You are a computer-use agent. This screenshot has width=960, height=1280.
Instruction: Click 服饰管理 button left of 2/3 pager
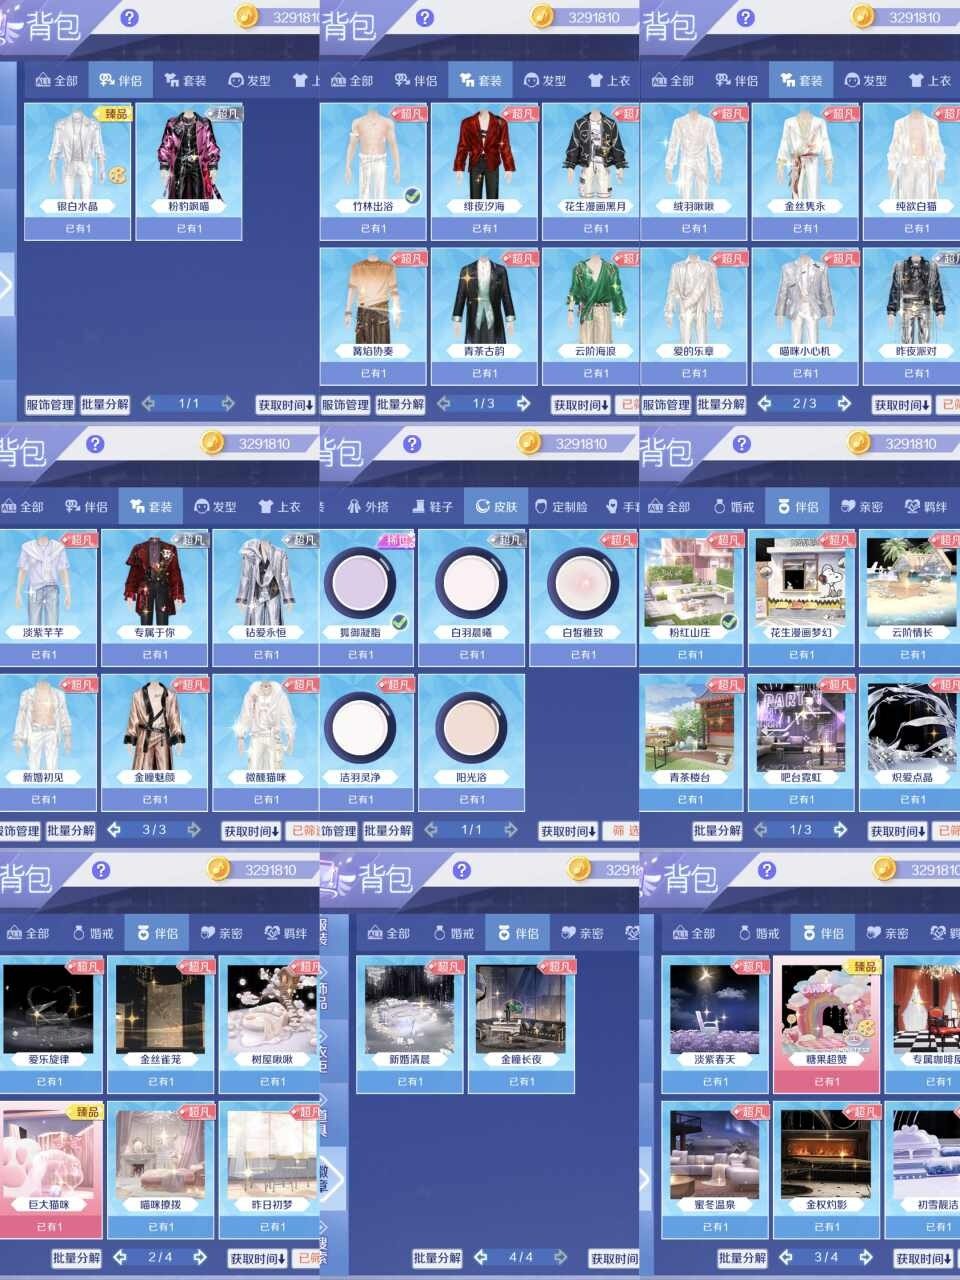point(666,405)
